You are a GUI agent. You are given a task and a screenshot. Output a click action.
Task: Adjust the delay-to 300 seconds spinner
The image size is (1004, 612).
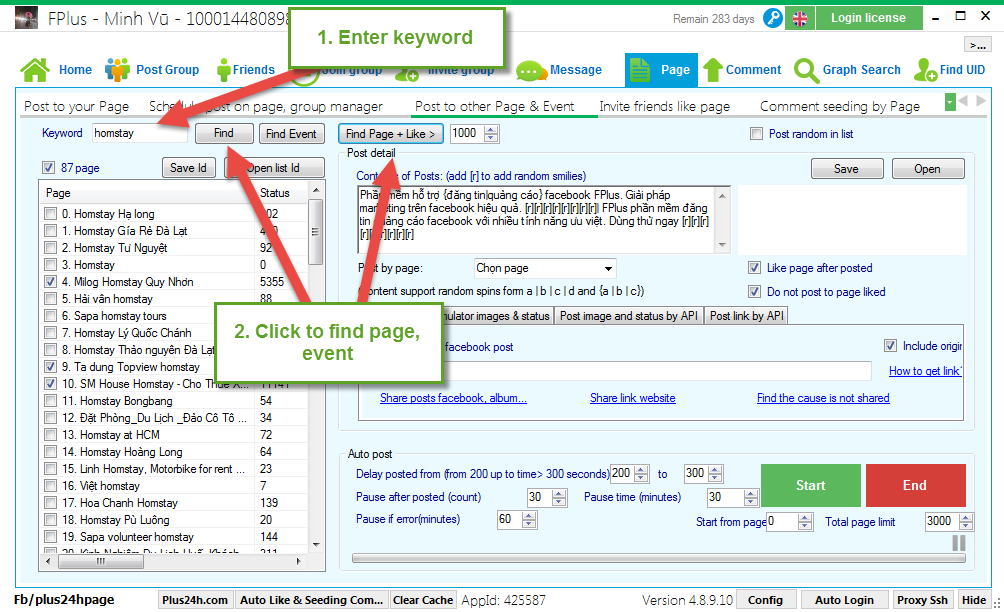pyautogui.click(x=716, y=474)
